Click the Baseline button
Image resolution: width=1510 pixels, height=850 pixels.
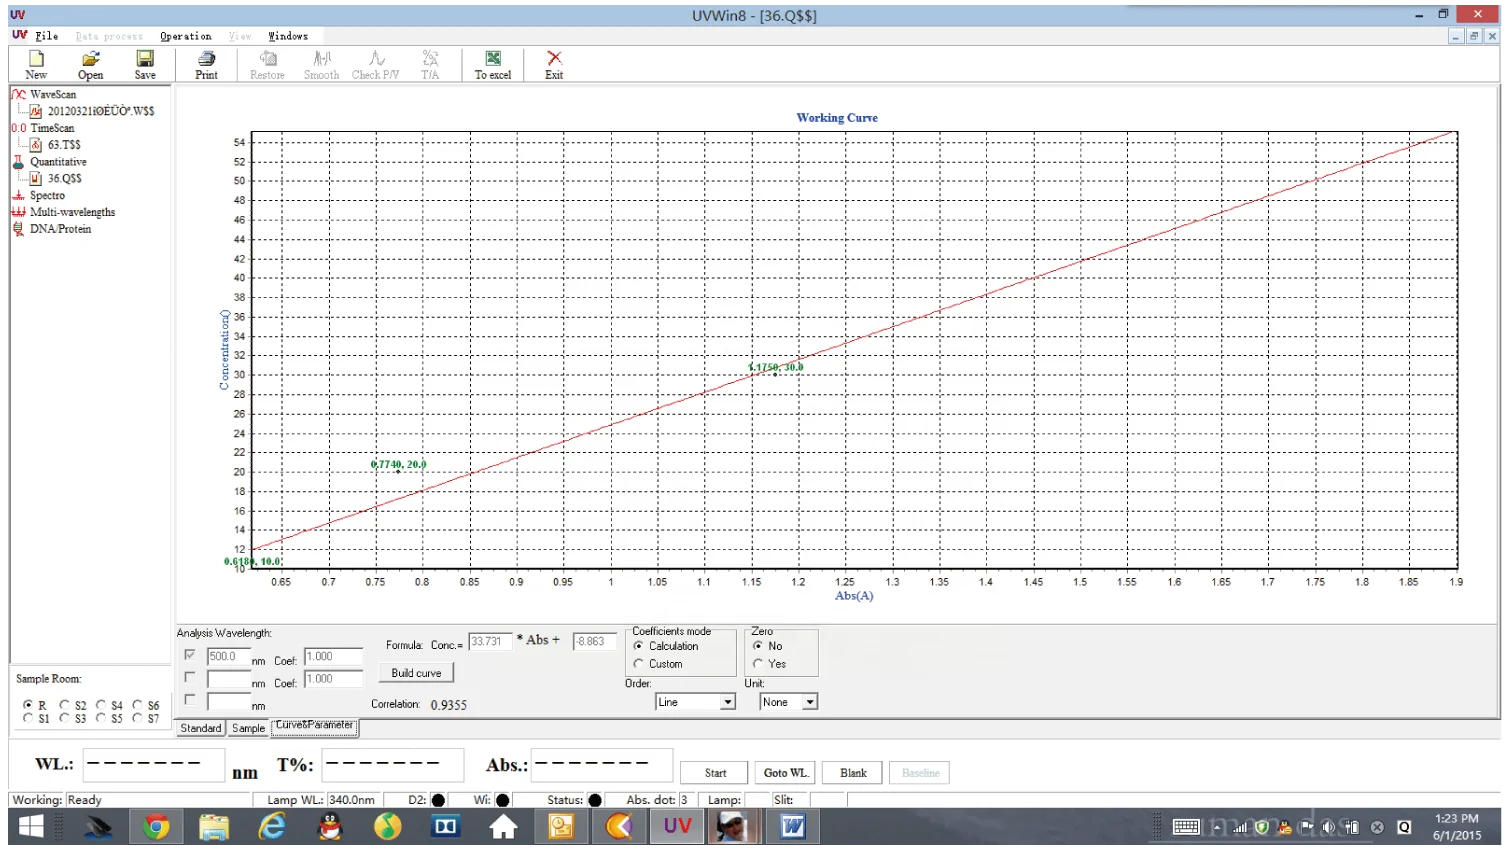[920, 773]
